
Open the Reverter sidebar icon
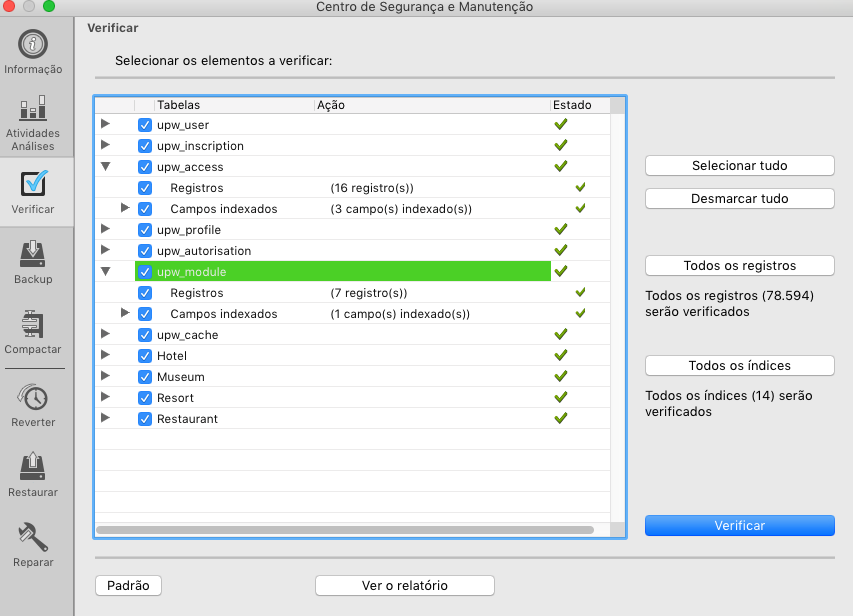coord(33,398)
